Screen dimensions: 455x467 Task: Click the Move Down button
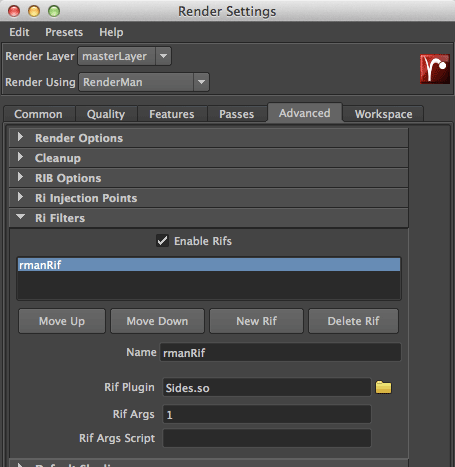point(157,321)
